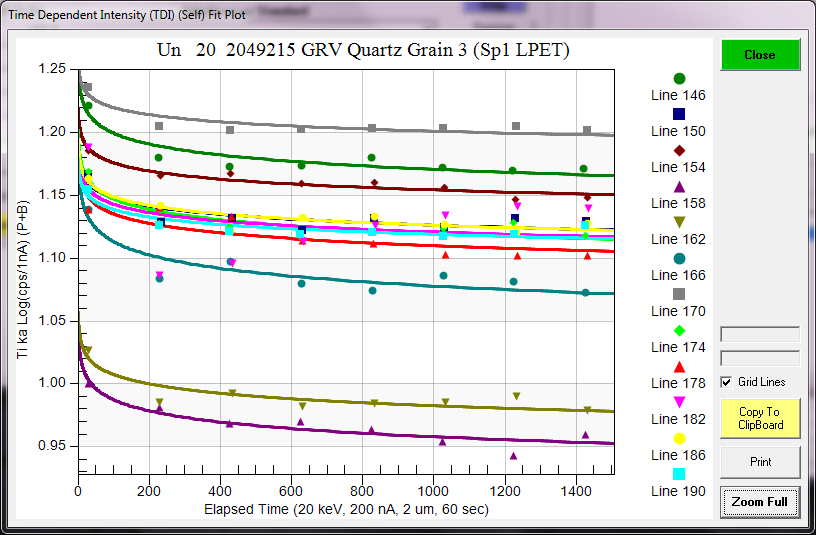Viewport: 816px width, 535px height.
Task: Click the upper empty field above Grid Lines
Action: 760,334
